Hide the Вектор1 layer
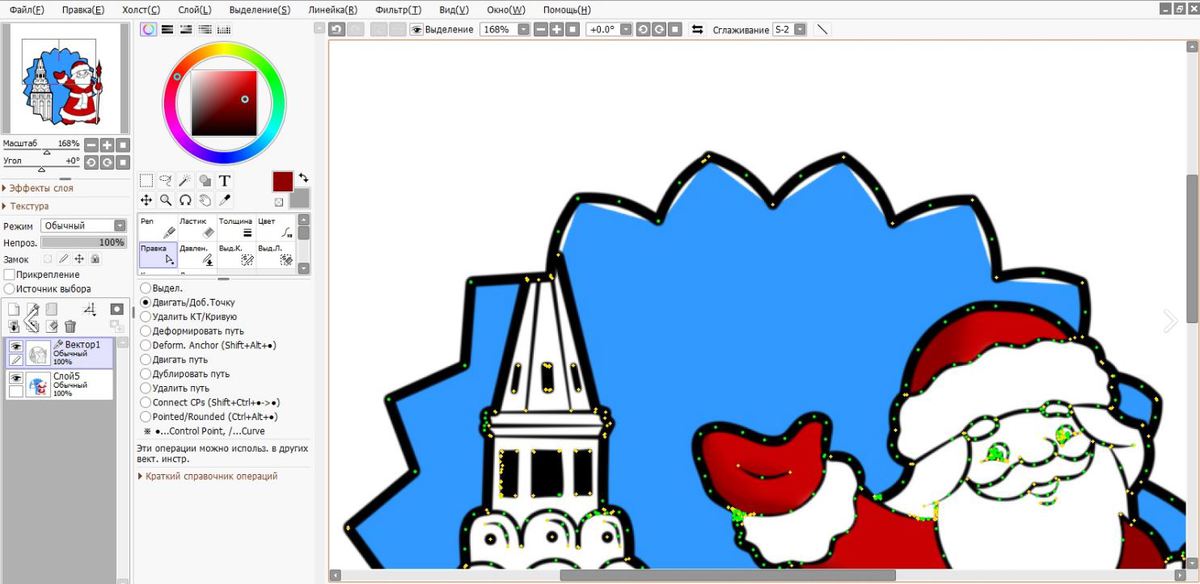The height and width of the screenshot is (584, 1200). [16, 346]
